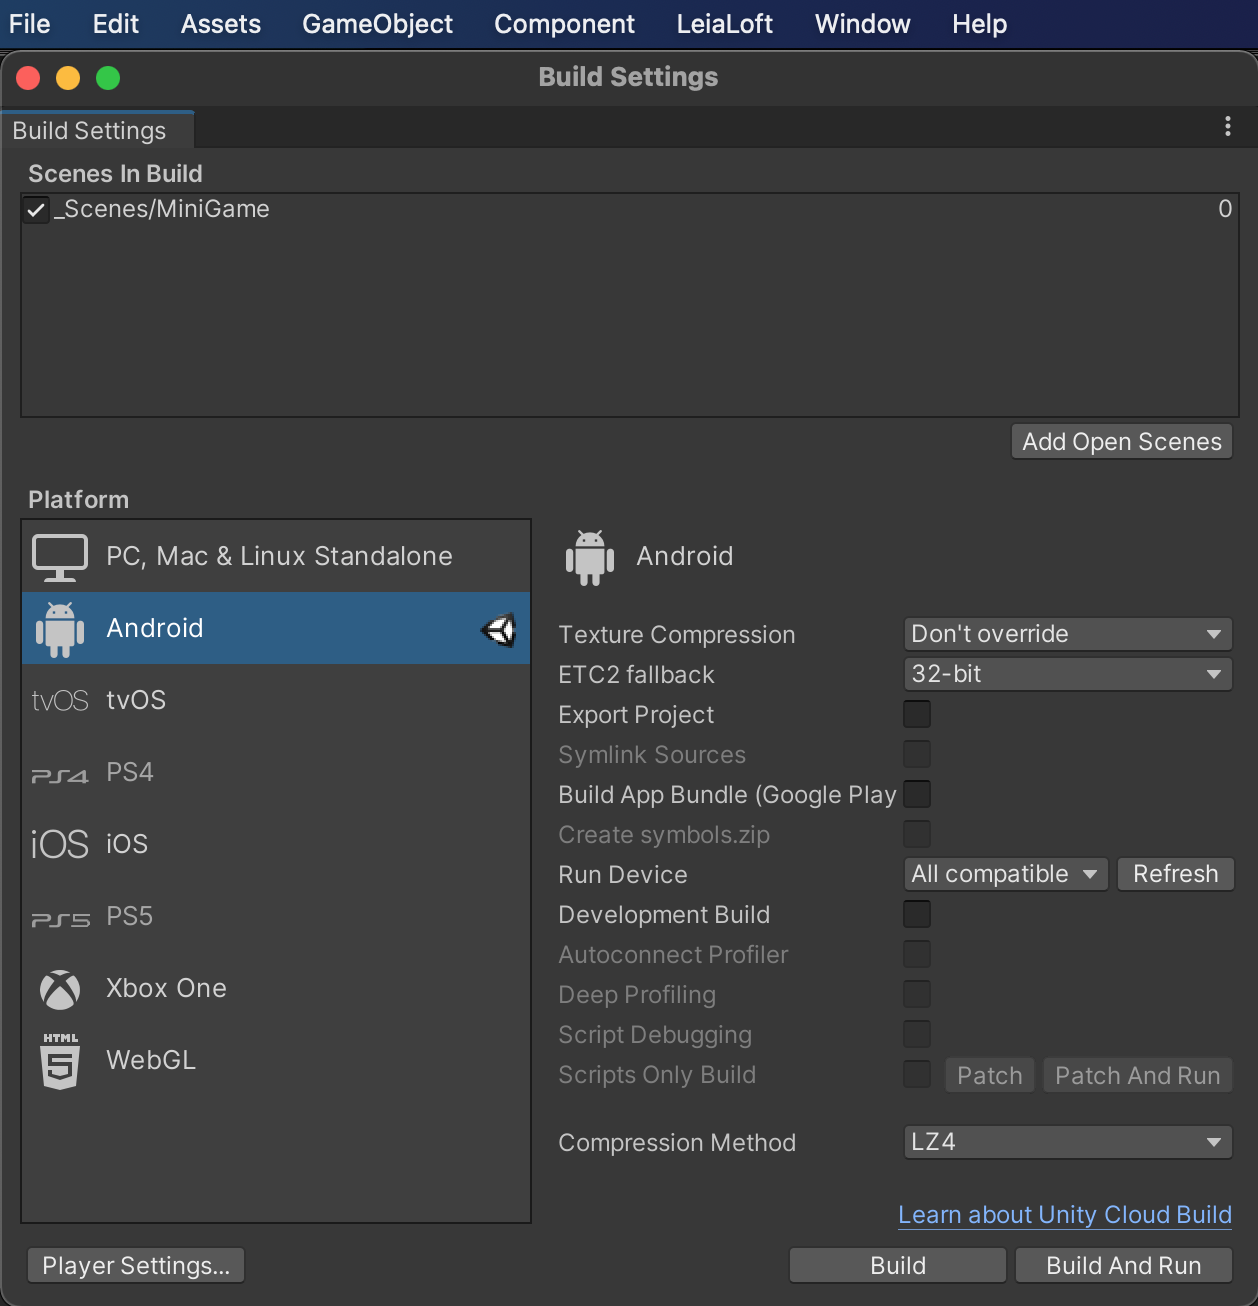
Task: Click the scene build index 0
Action: [x=1225, y=209]
